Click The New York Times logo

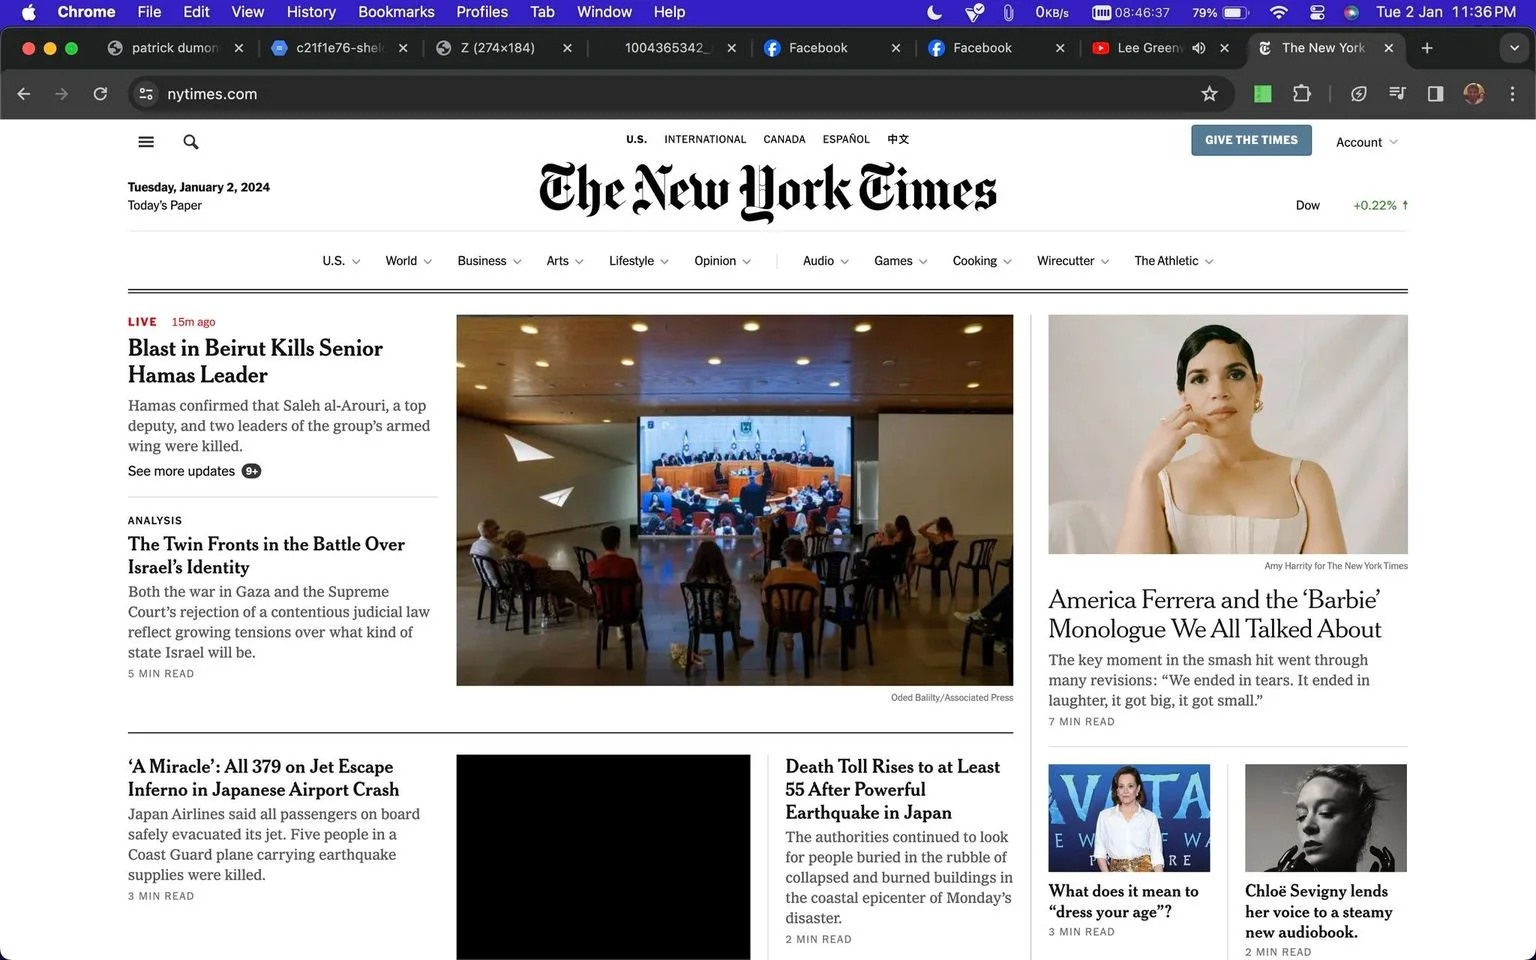tap(768, 190)
